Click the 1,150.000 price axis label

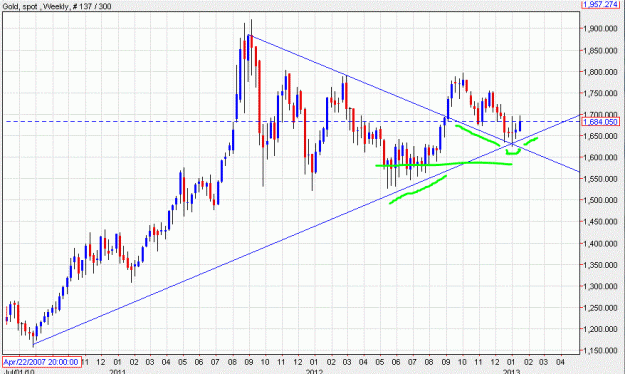601,350
